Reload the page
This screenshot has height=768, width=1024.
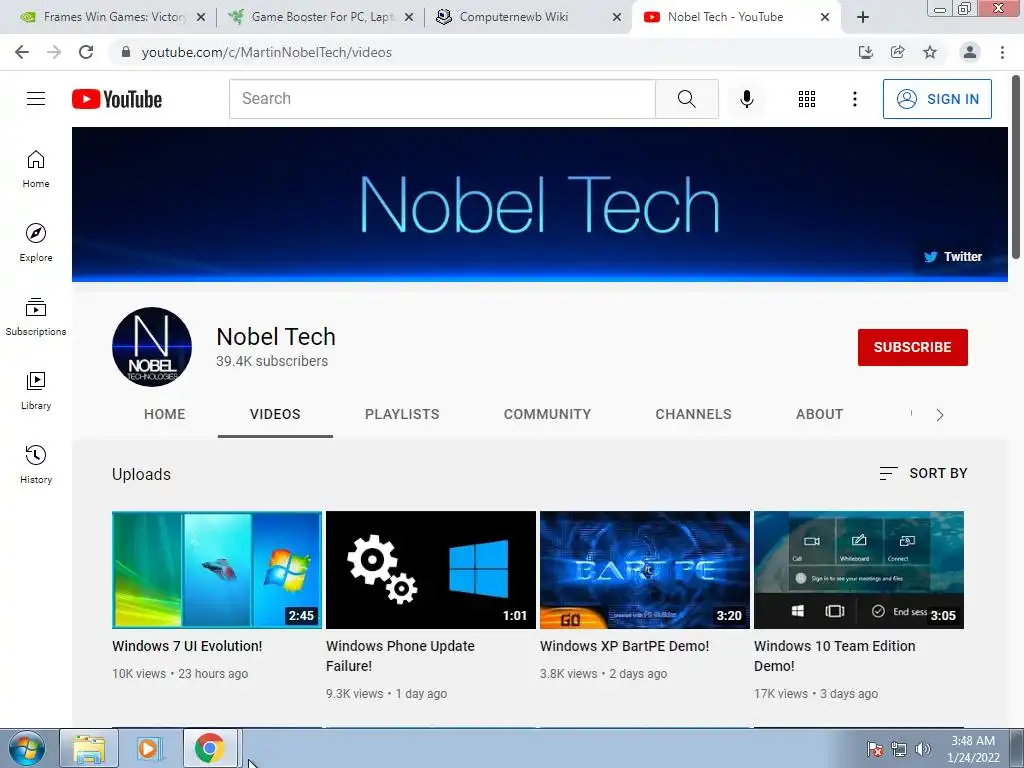[86, 52]
